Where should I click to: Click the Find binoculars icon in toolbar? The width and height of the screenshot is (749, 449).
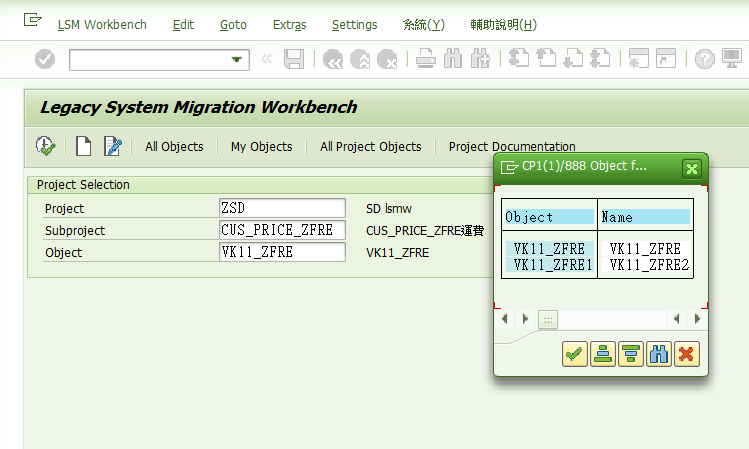click(453, 59)
